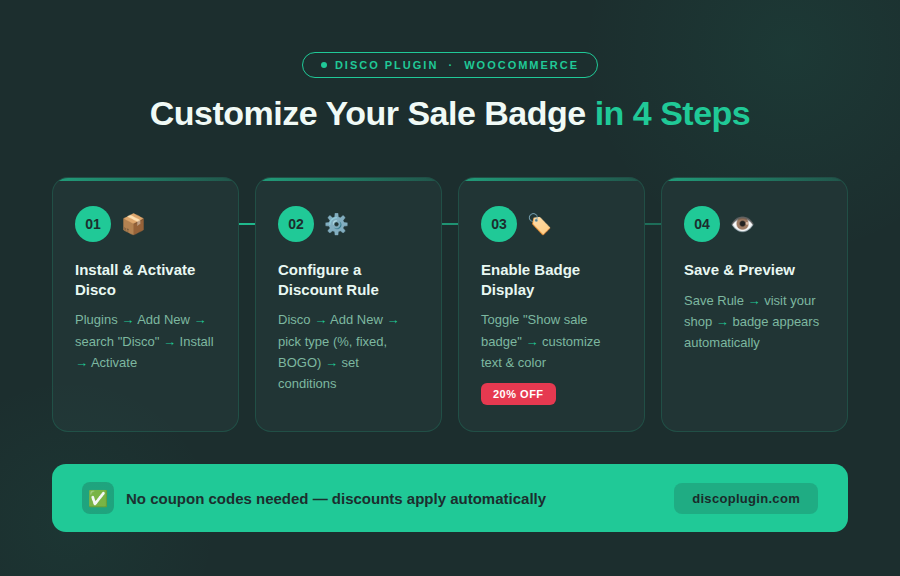The width and height of the screenshot is (900, 576).
Task: Click the green checkmark icon in the banner
Action: point(98,498)
